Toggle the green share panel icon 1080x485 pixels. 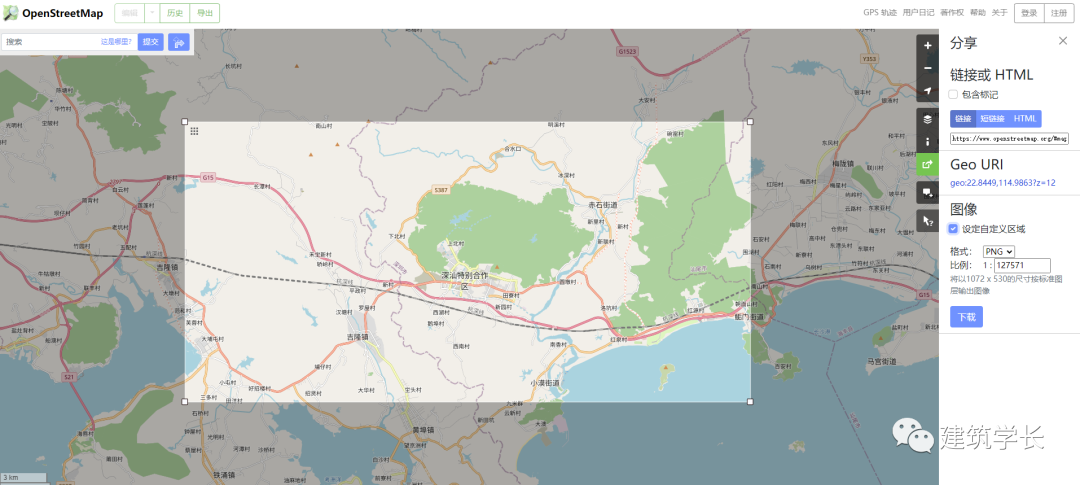click(927, 165)
